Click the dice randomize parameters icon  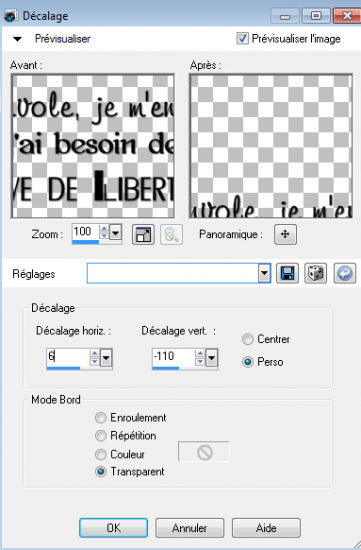point(315,273)
